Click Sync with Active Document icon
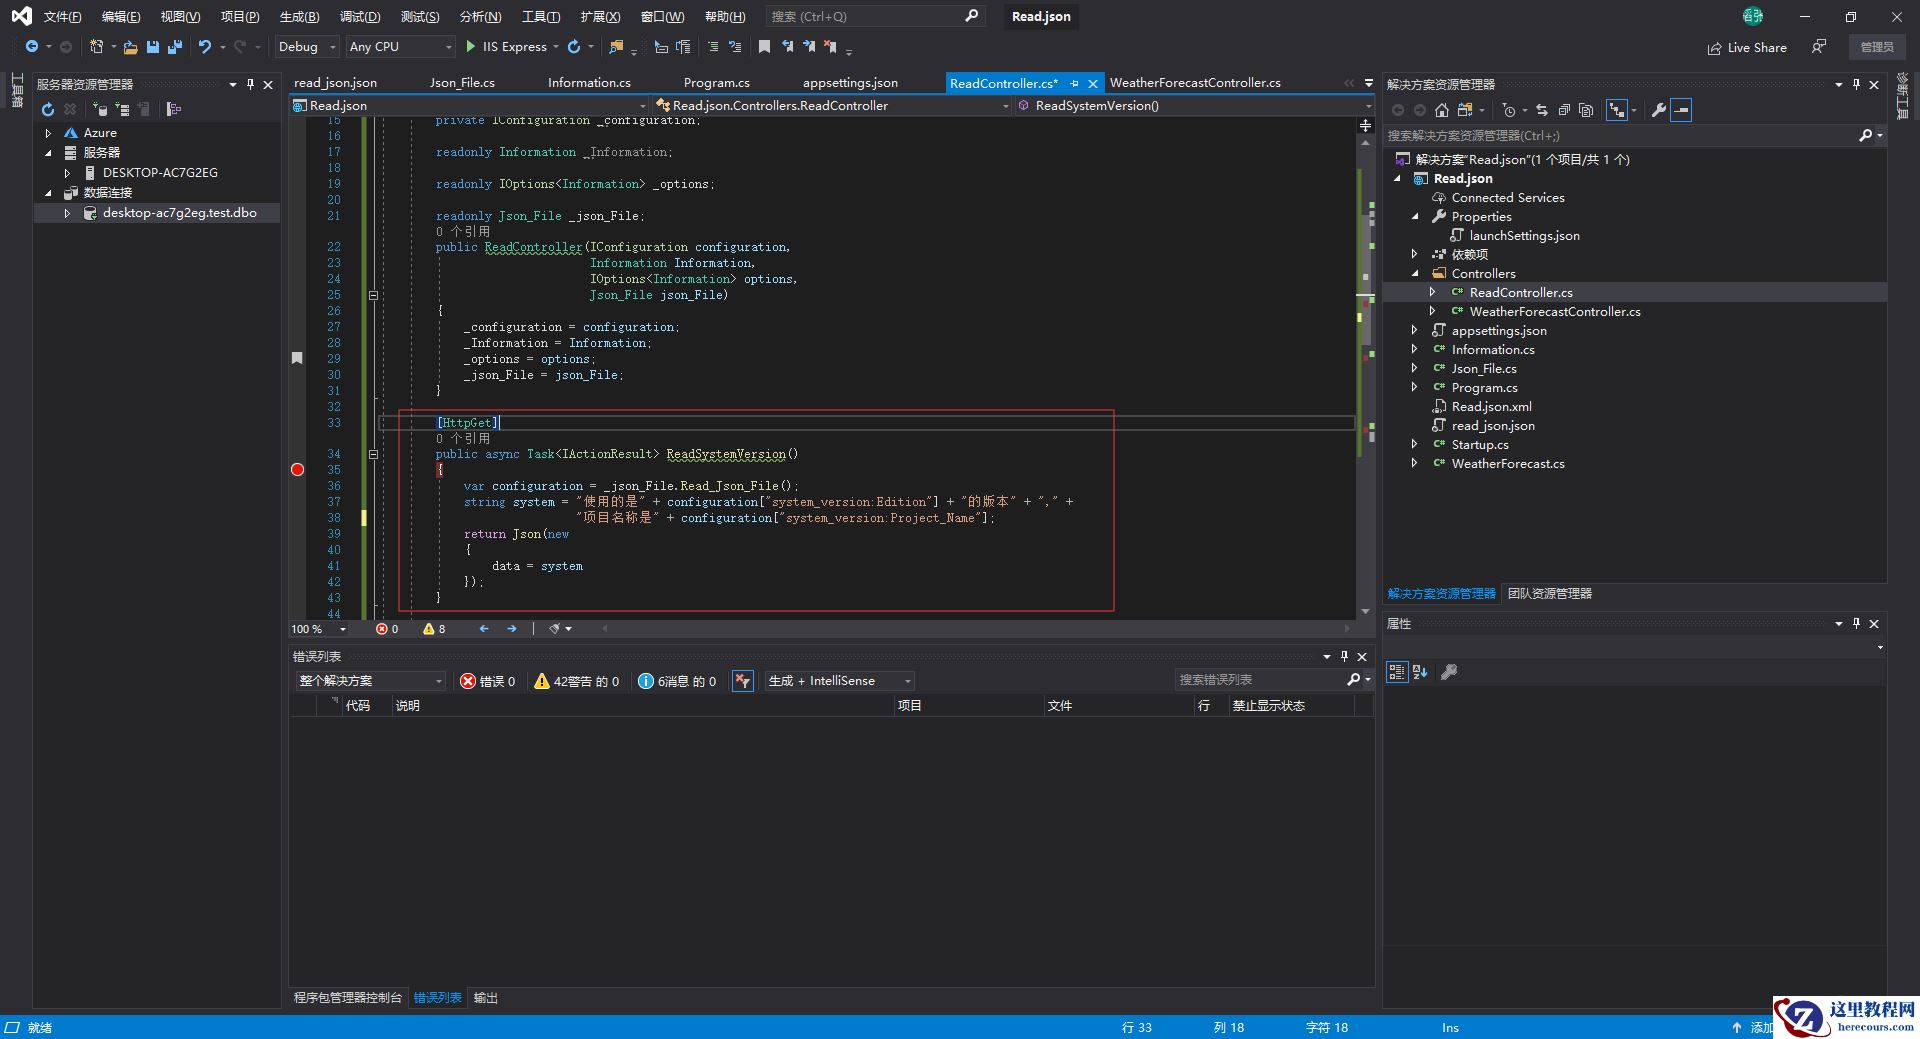This screenshot has width=1920, height=1039. [1541, 110]
